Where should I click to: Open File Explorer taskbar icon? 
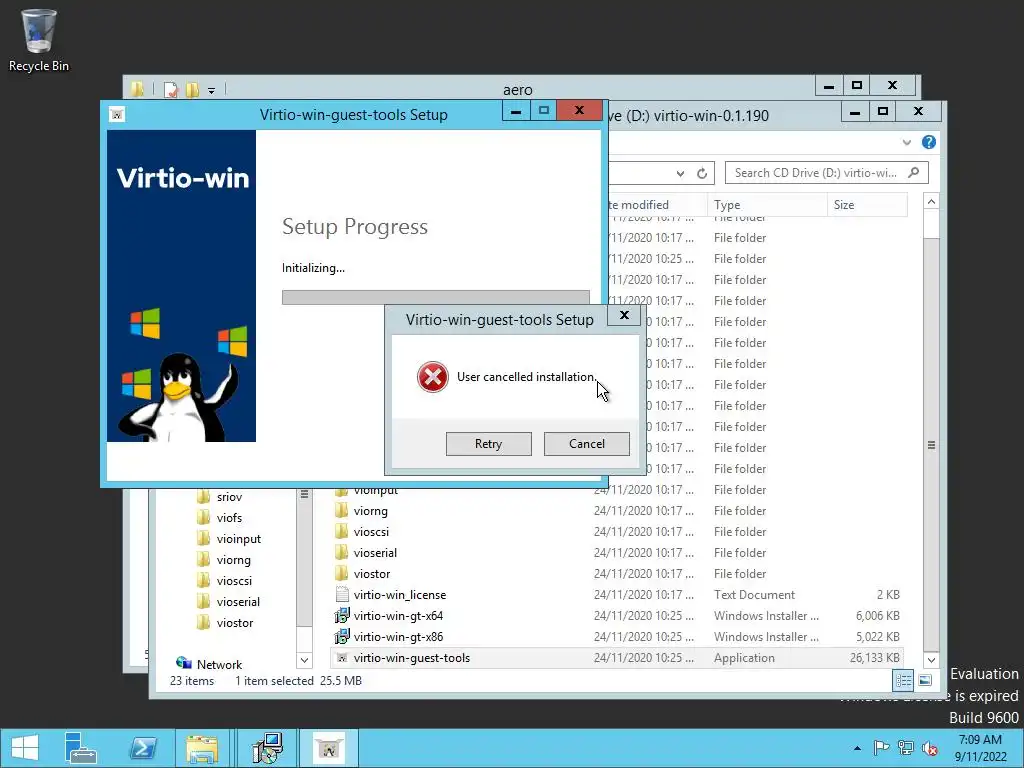(x=202, y=748)
